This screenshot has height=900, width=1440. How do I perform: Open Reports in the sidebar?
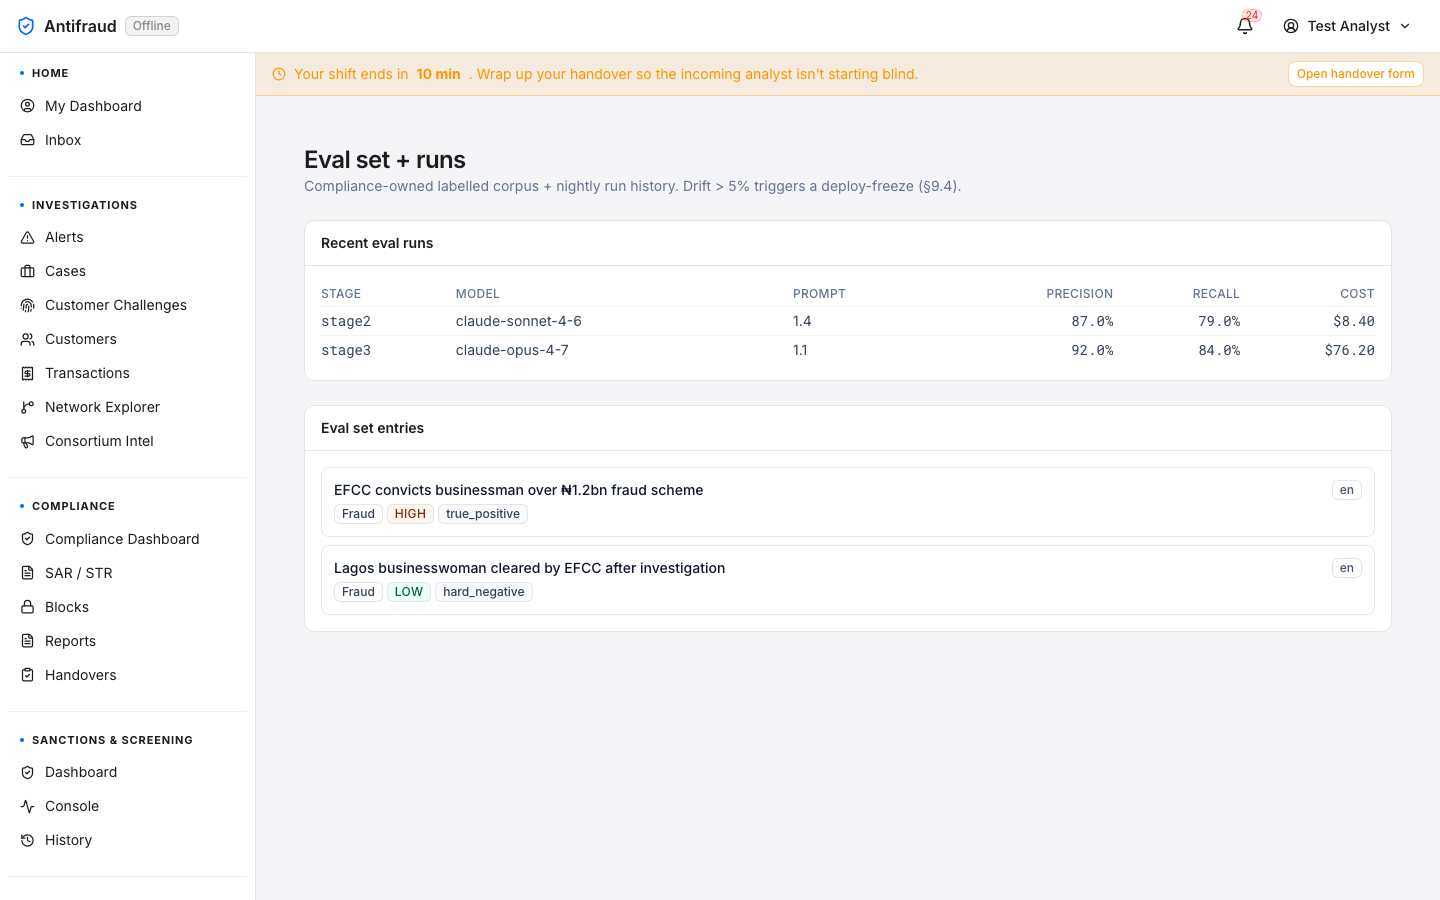127,641
